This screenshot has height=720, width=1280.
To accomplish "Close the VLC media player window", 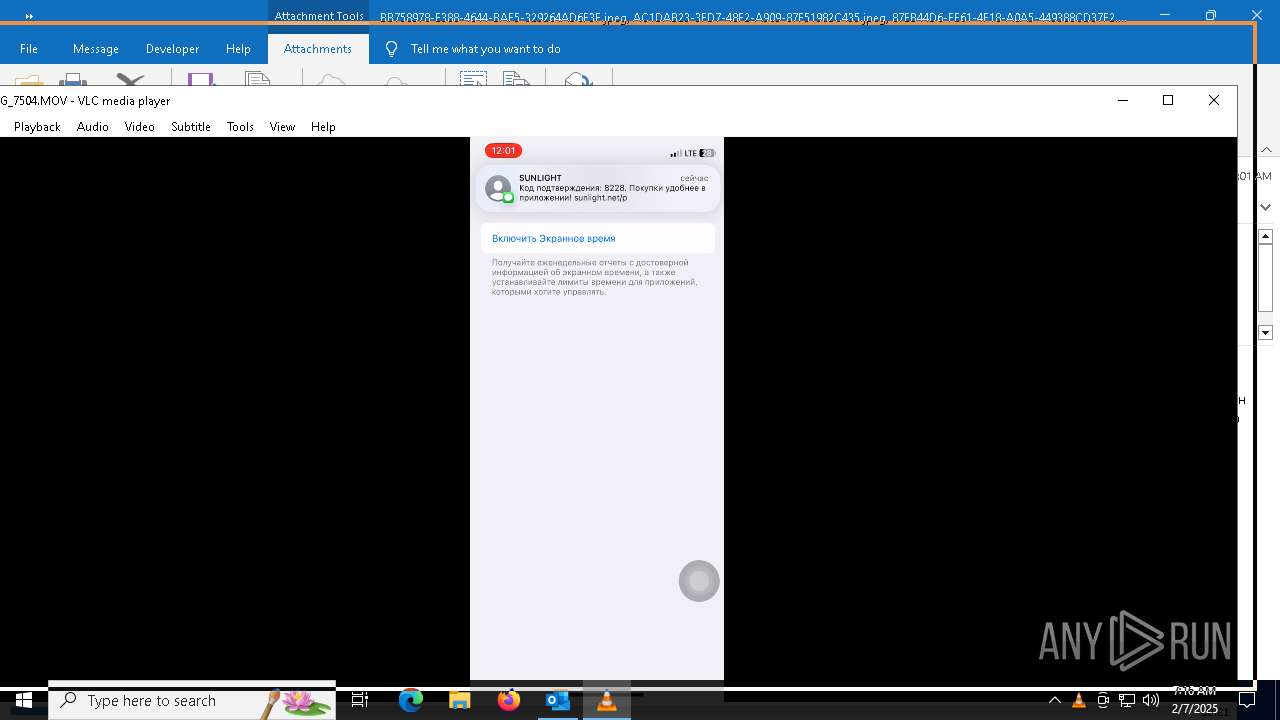I will (1214, 100).
